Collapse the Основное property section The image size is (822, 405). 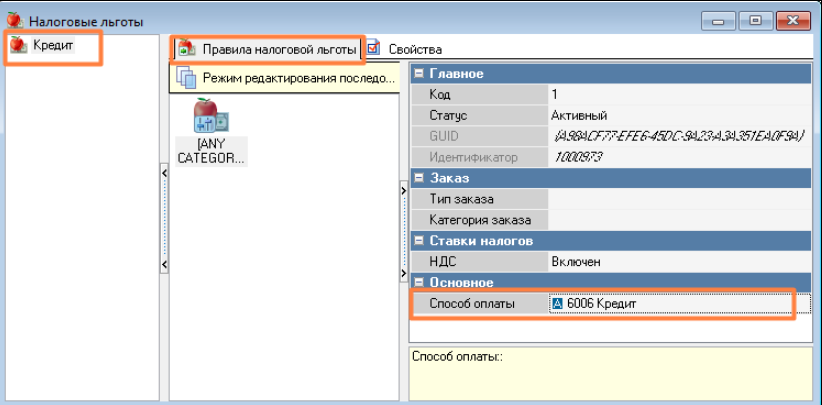[418, 282]
